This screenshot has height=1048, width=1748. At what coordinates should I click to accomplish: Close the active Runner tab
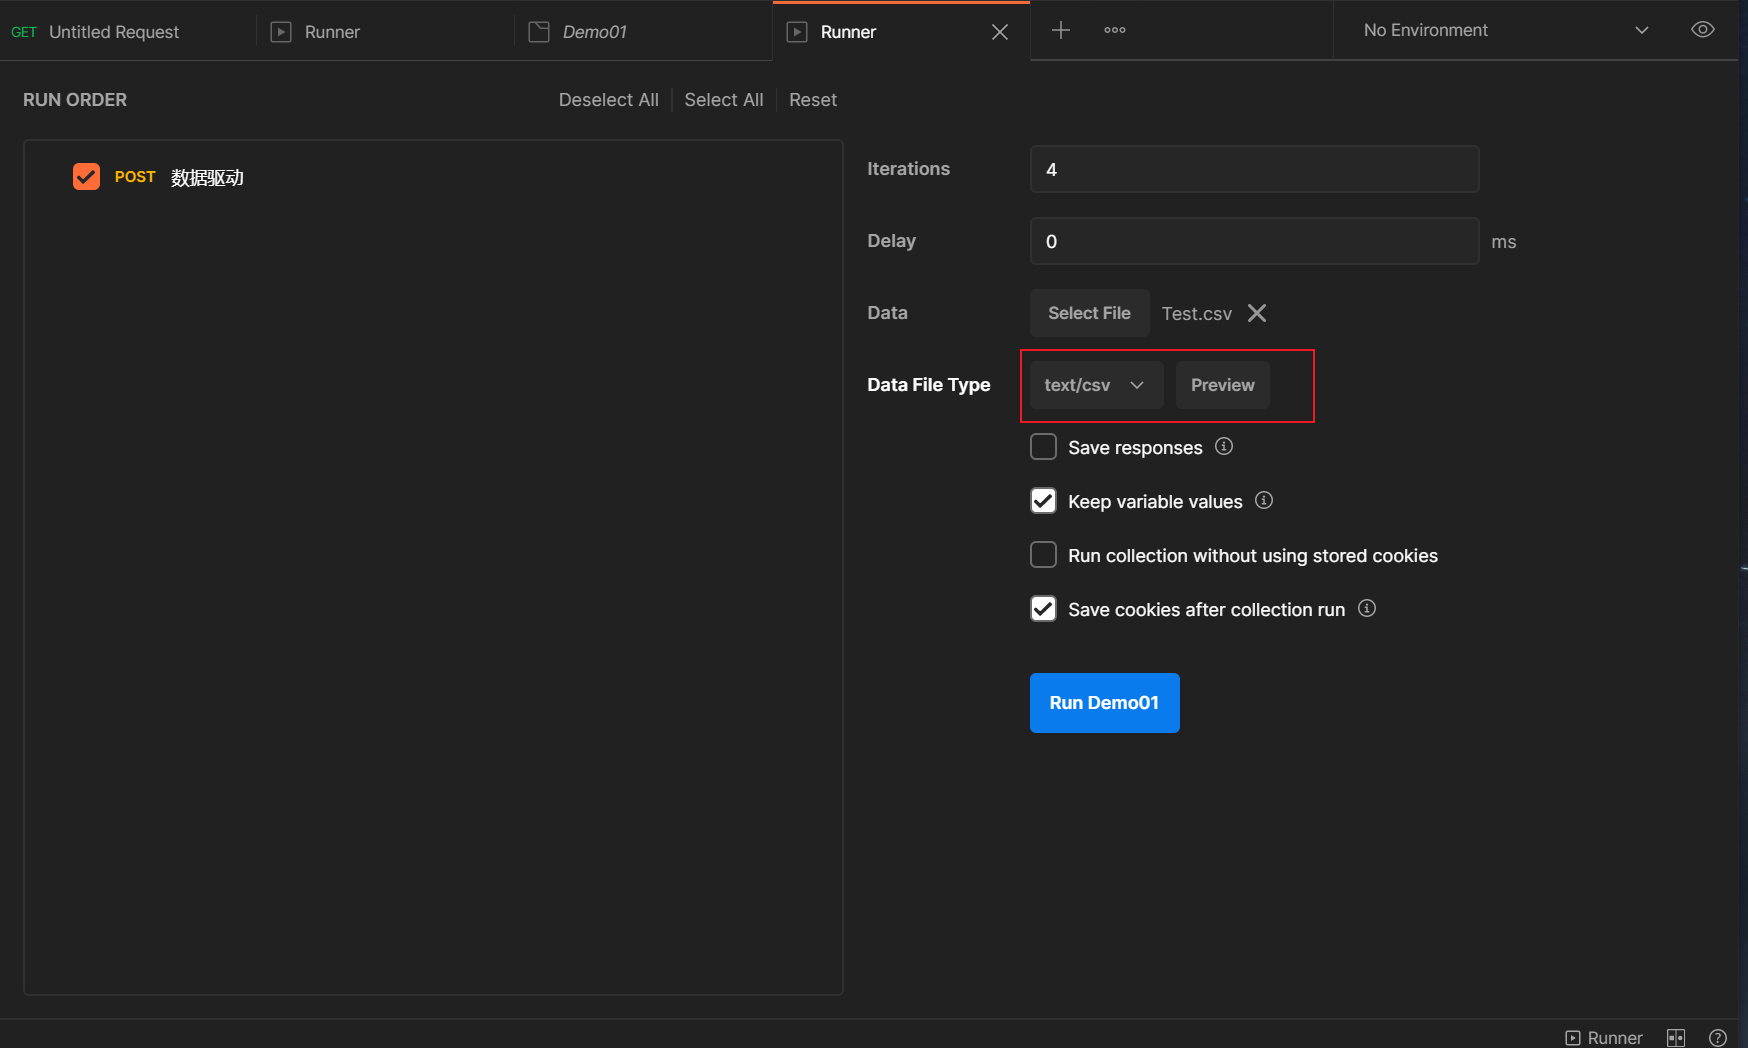pyautogui.click(x=999, y=32)
